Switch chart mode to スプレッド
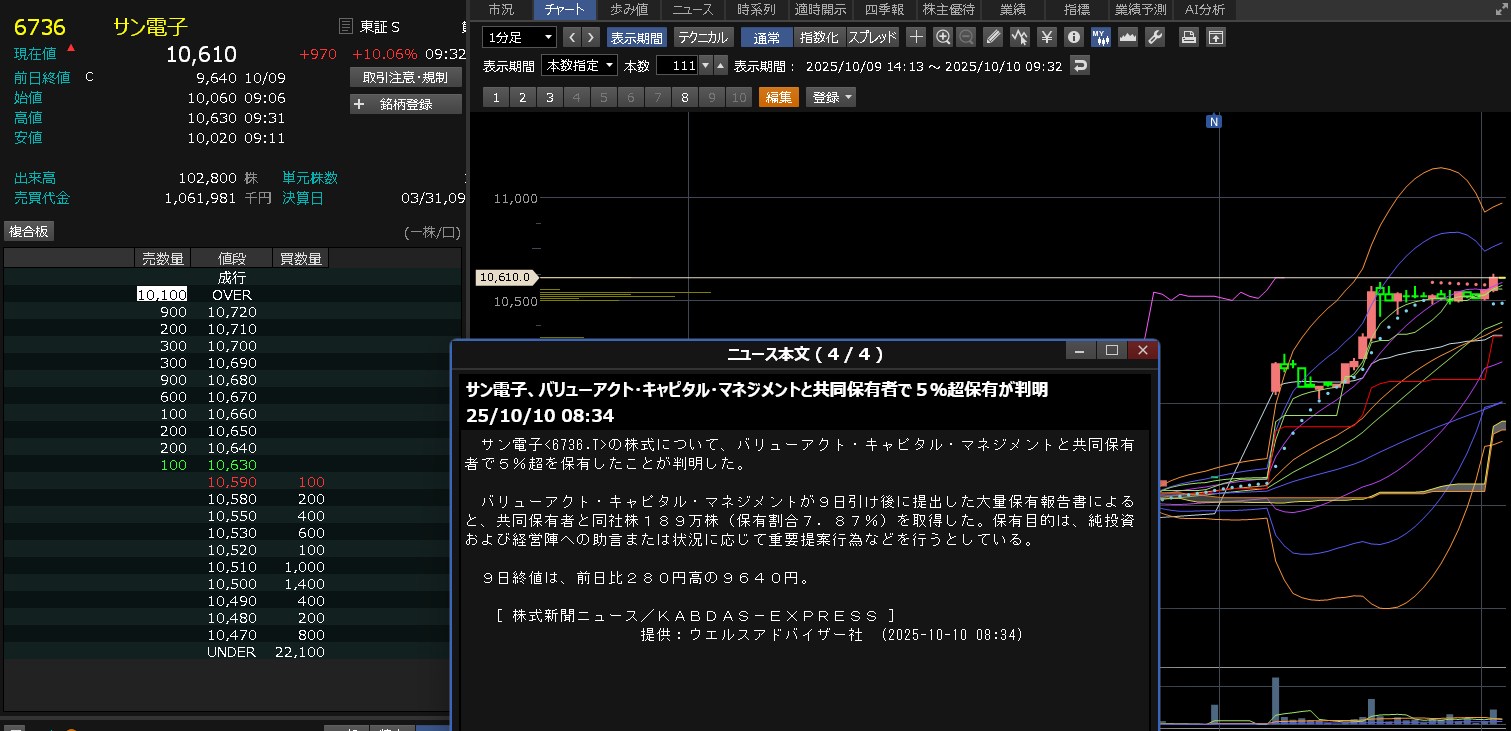Viewport: 1511px width, 731px height. (x=872, y=38)
